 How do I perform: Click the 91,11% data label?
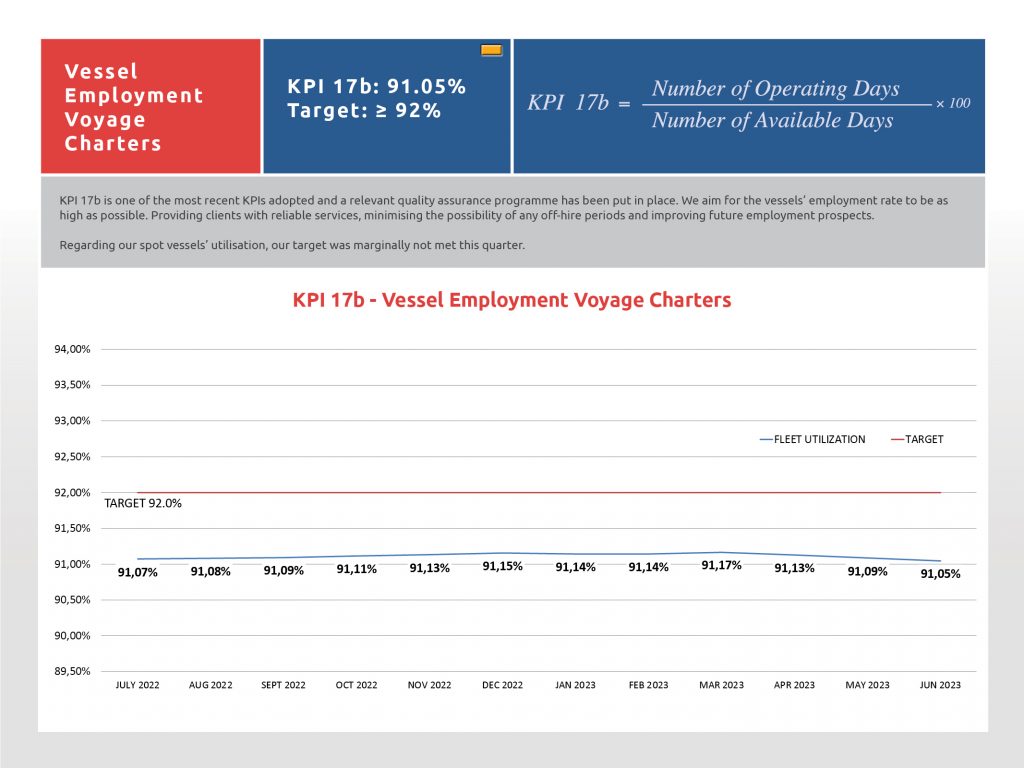[357, 569]
